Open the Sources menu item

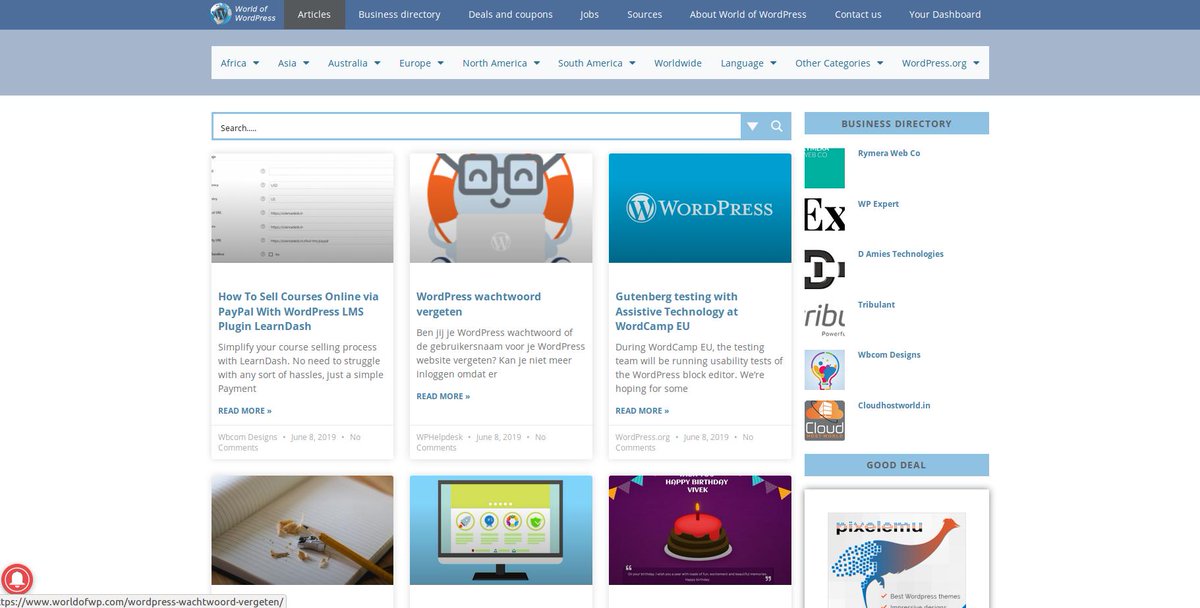[645, 14]
